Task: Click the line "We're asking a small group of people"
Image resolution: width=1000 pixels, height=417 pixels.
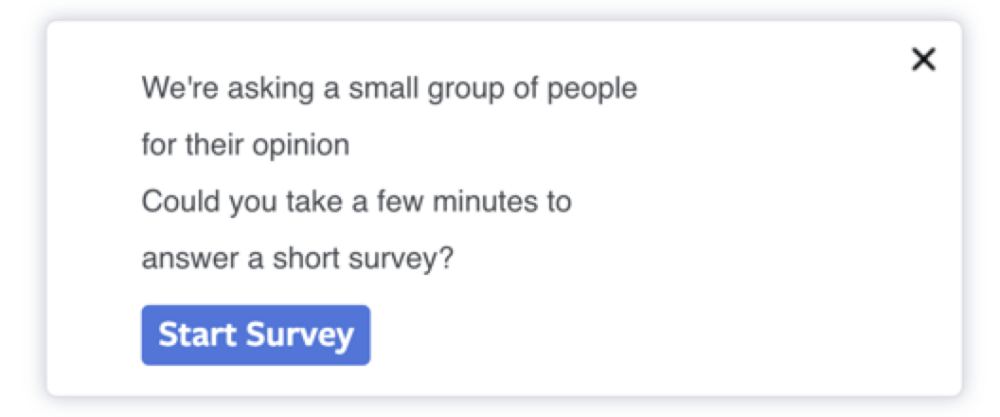Action: point(389,89)
